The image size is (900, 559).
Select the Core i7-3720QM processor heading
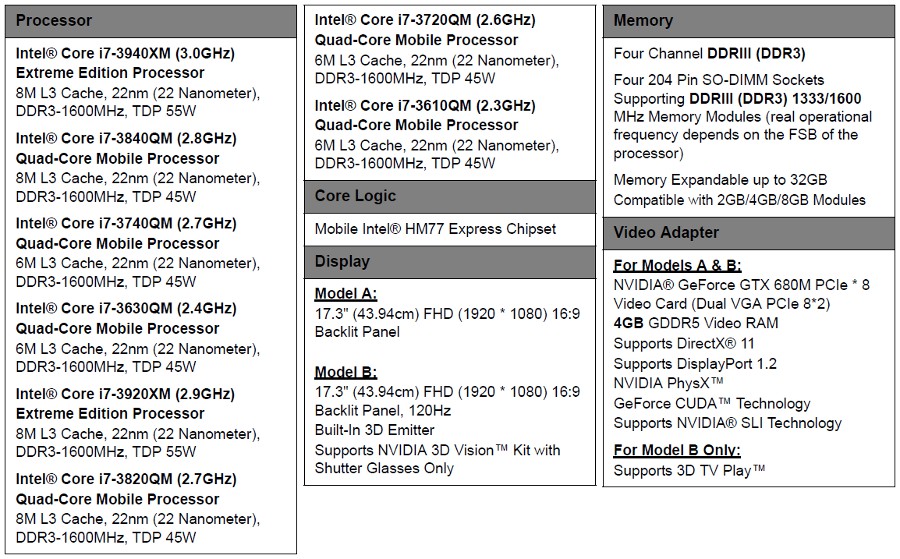[425, 30]
